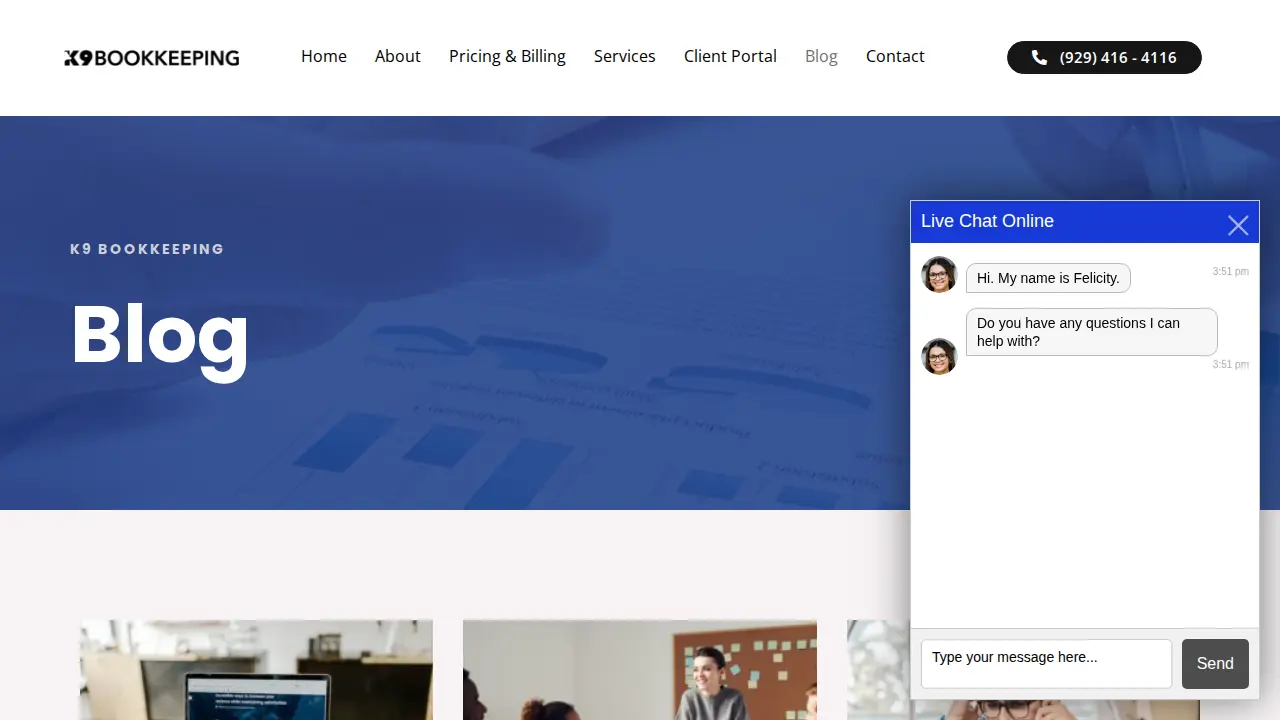1280x720 pixels.
Task: Focus the 'Type your message here...' field
Action: [1046, 664]
